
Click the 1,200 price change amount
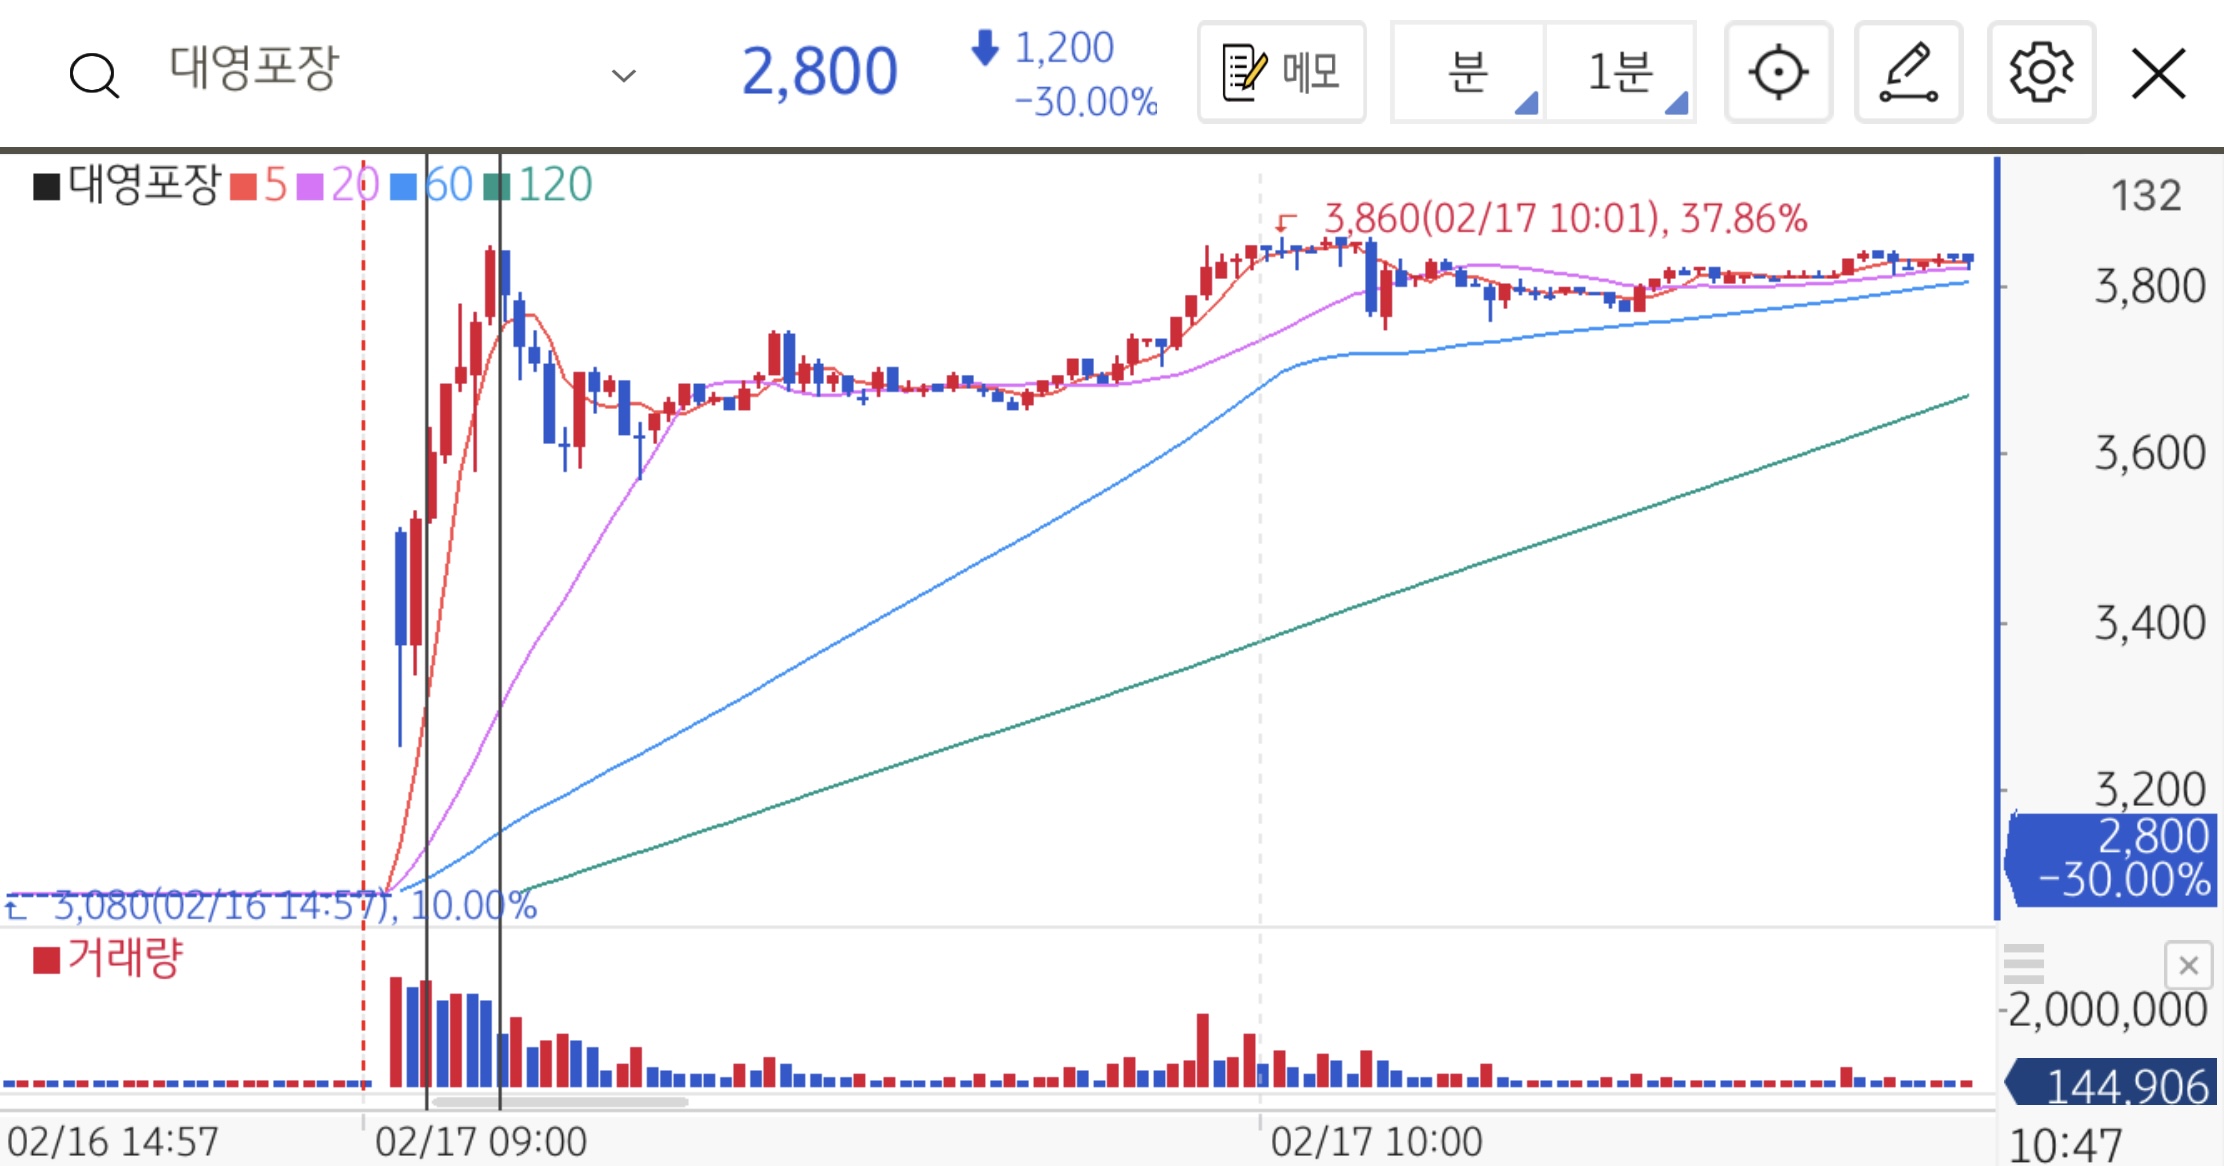coord(1064,48)
